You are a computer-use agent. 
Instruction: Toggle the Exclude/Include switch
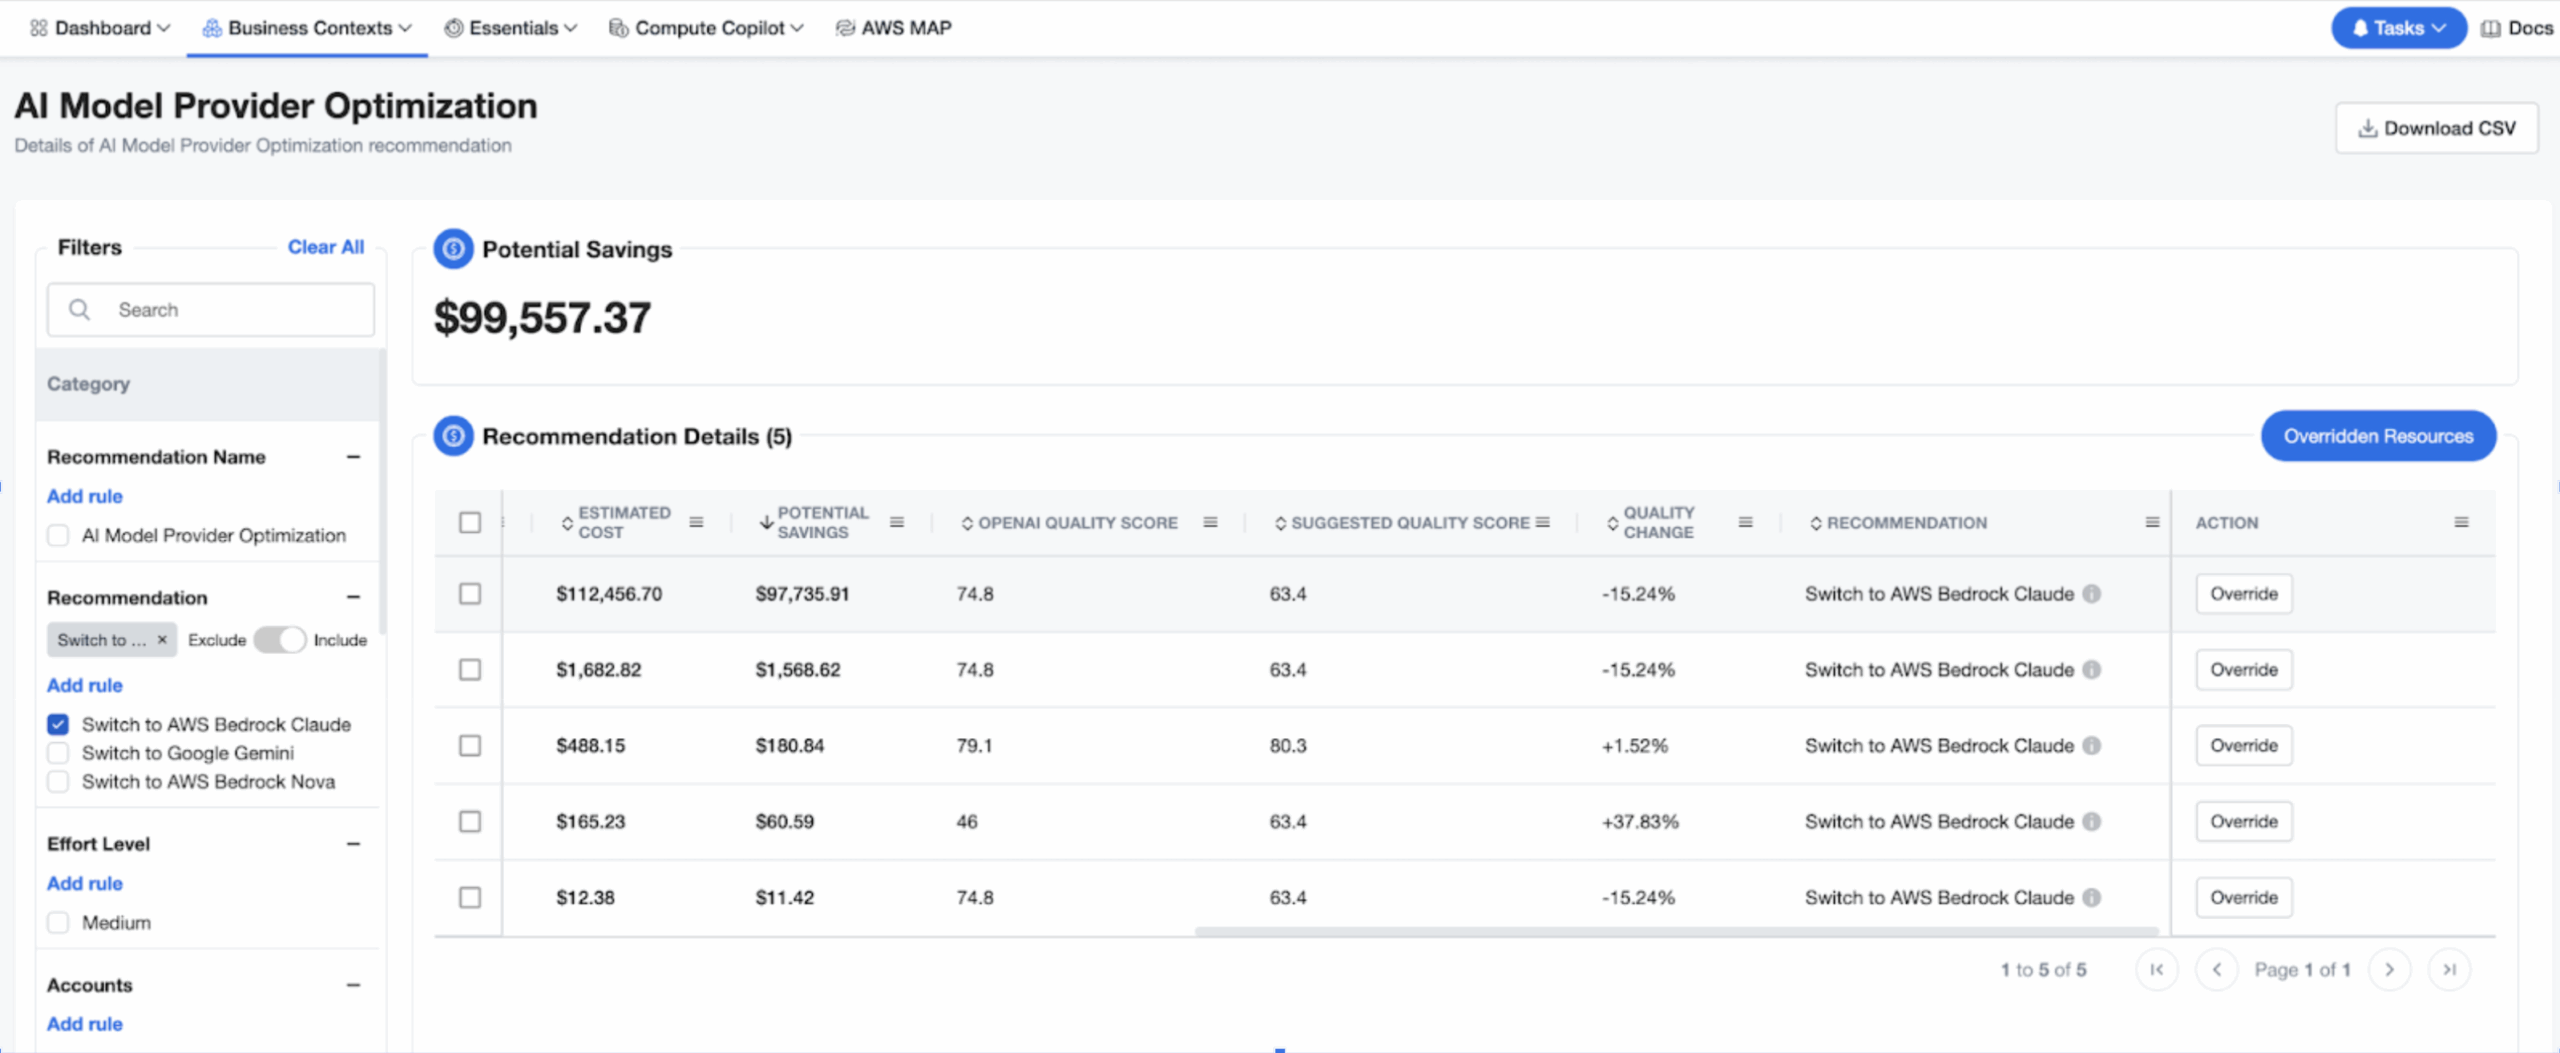[x=279, y=640]
